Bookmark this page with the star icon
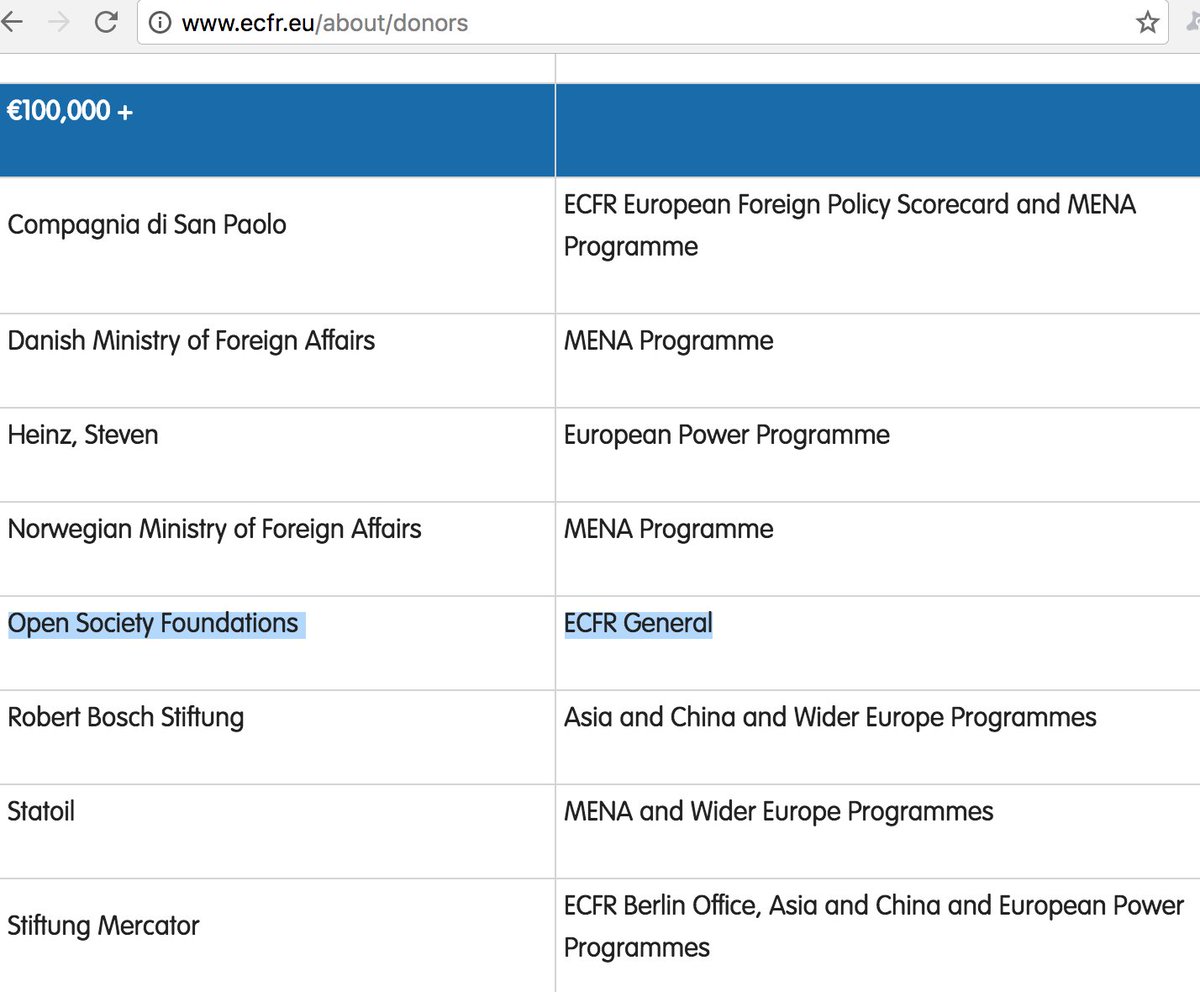1200x992 pixels. tap(1147, 22)
